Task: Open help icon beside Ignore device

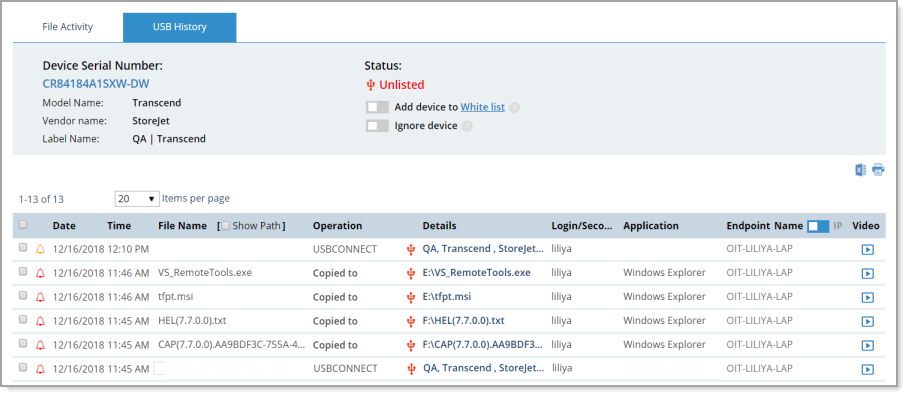Action: (x=467, y=126)
